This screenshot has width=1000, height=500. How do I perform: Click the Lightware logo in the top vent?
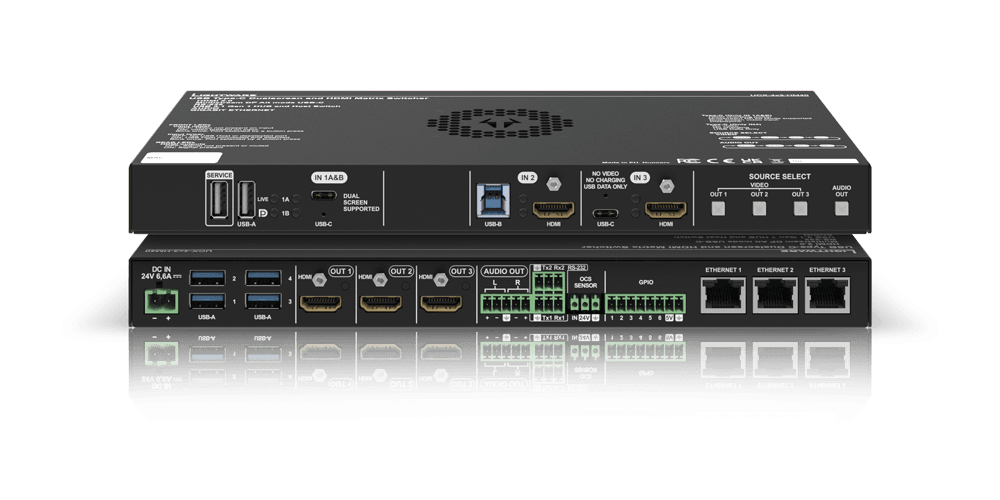pyautogui.click(x=499, y=122)
